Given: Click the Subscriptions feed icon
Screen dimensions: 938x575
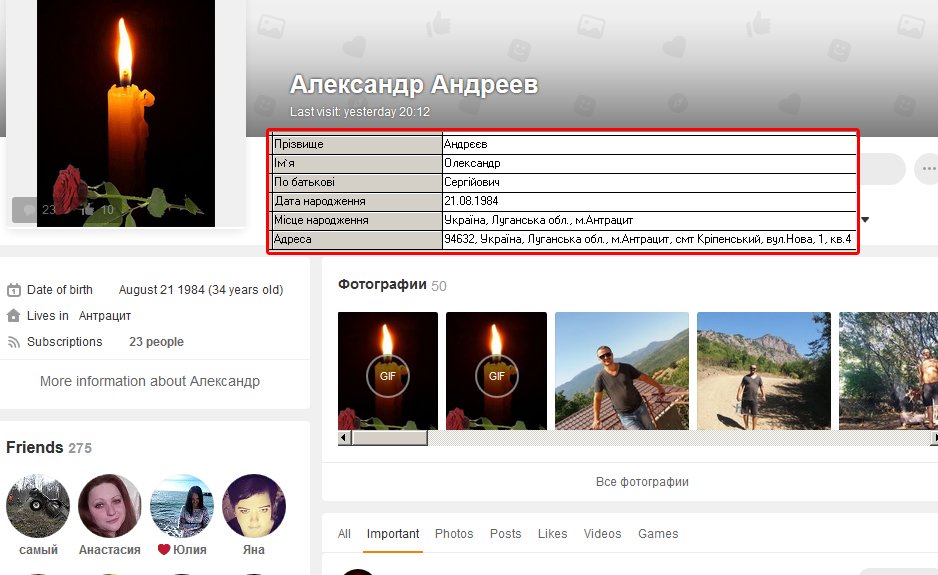Looking at the screenshot, I should (x=14, y=342).
